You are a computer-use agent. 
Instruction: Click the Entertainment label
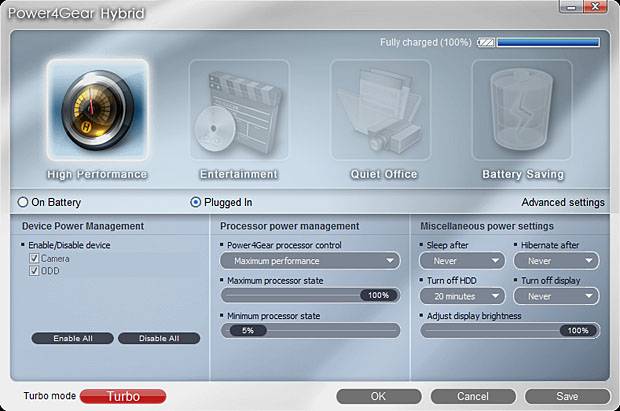click(239, 174)
